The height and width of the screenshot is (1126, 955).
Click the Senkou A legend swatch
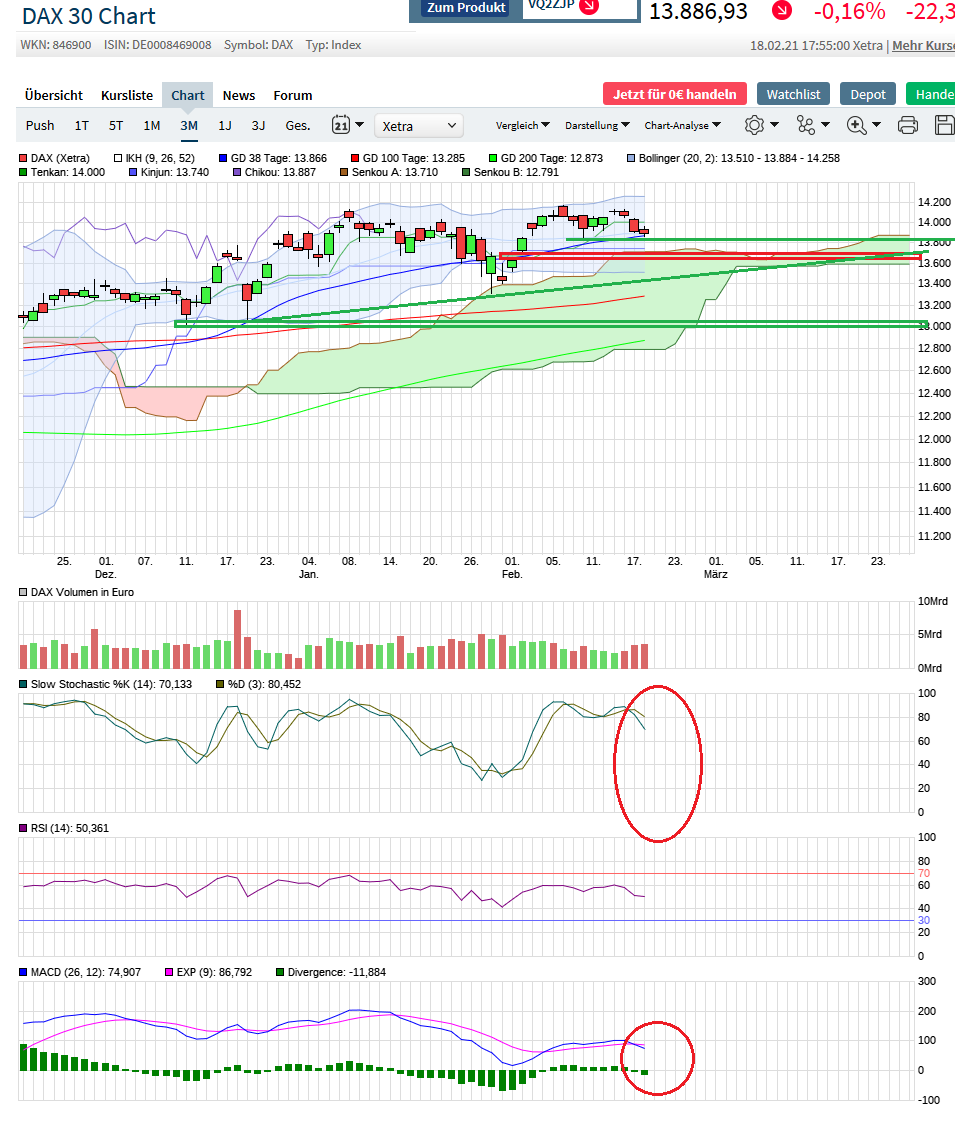(x=344, y=172)
